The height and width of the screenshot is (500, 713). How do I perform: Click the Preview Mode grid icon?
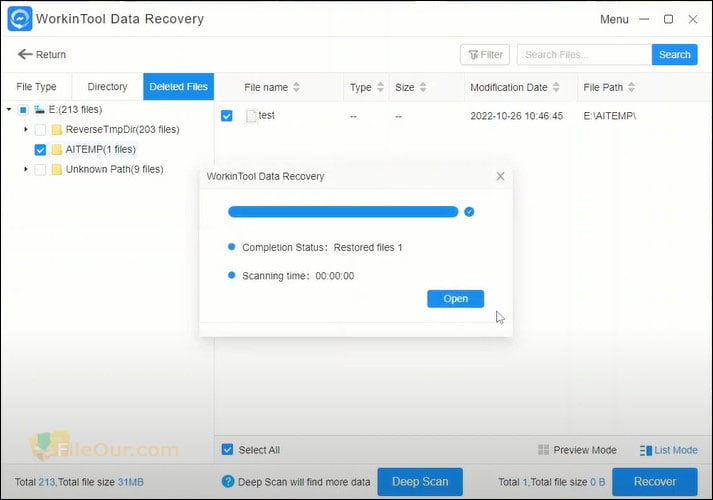[x=543, y=450]
